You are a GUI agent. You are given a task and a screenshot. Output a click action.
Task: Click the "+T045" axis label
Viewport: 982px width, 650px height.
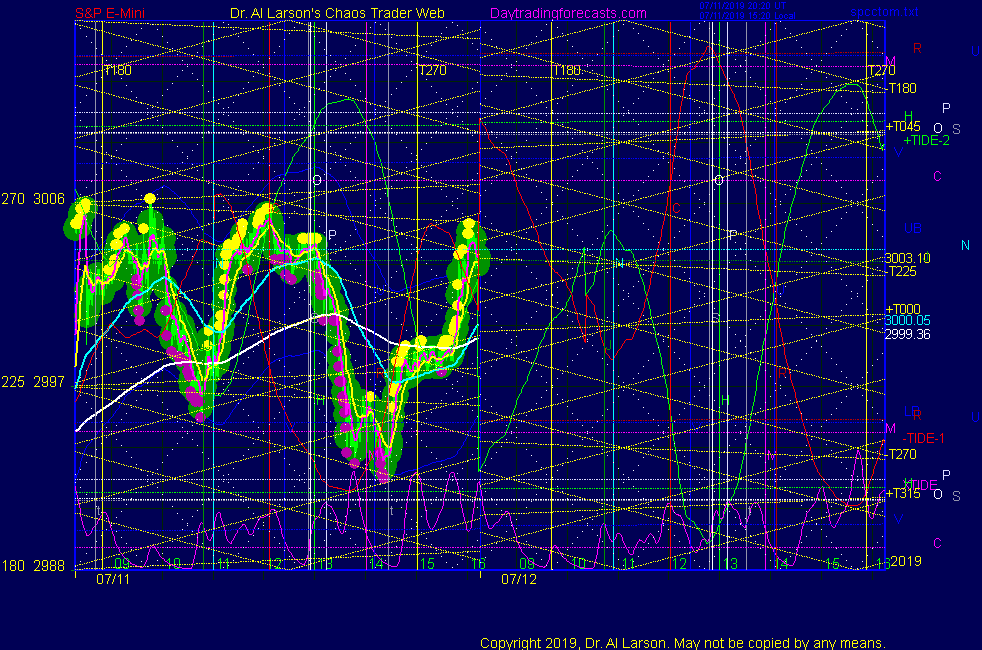coord(902,126)
